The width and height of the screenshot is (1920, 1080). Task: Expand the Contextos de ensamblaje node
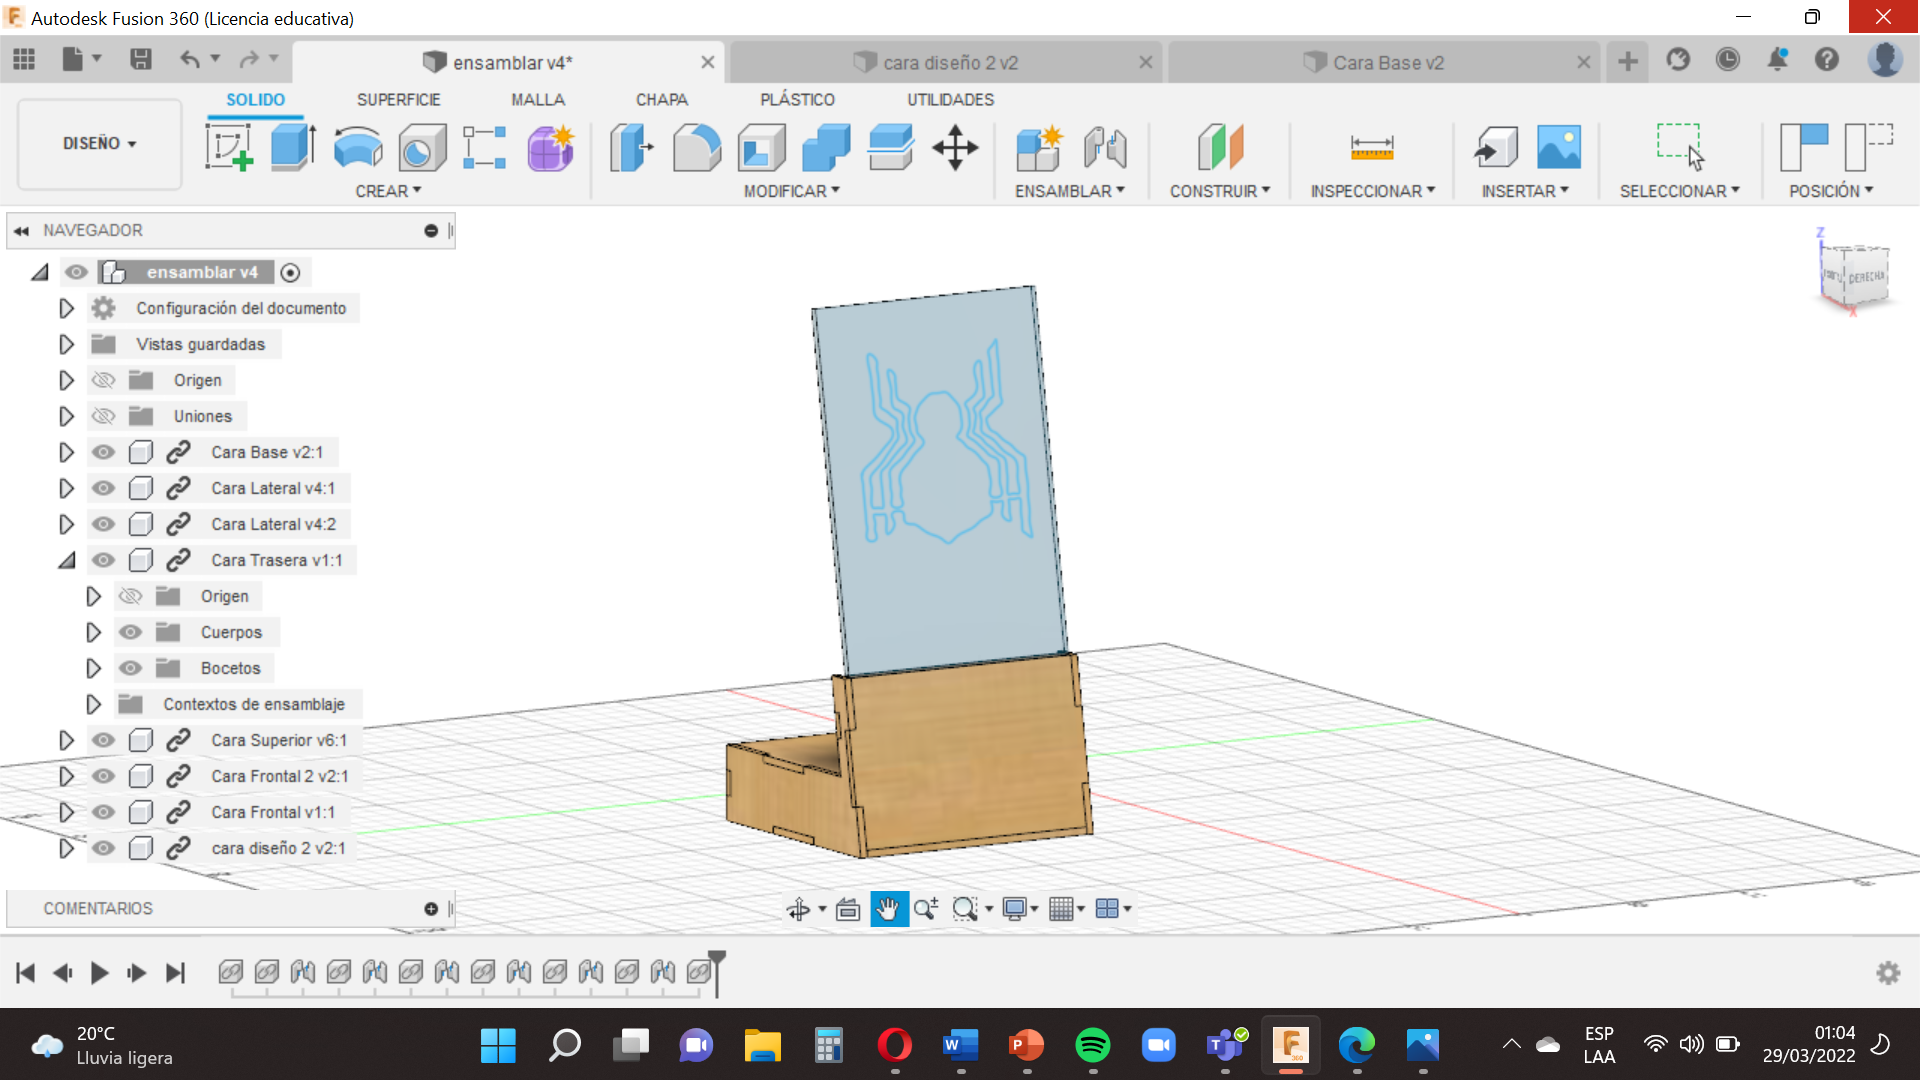(93, 704)
